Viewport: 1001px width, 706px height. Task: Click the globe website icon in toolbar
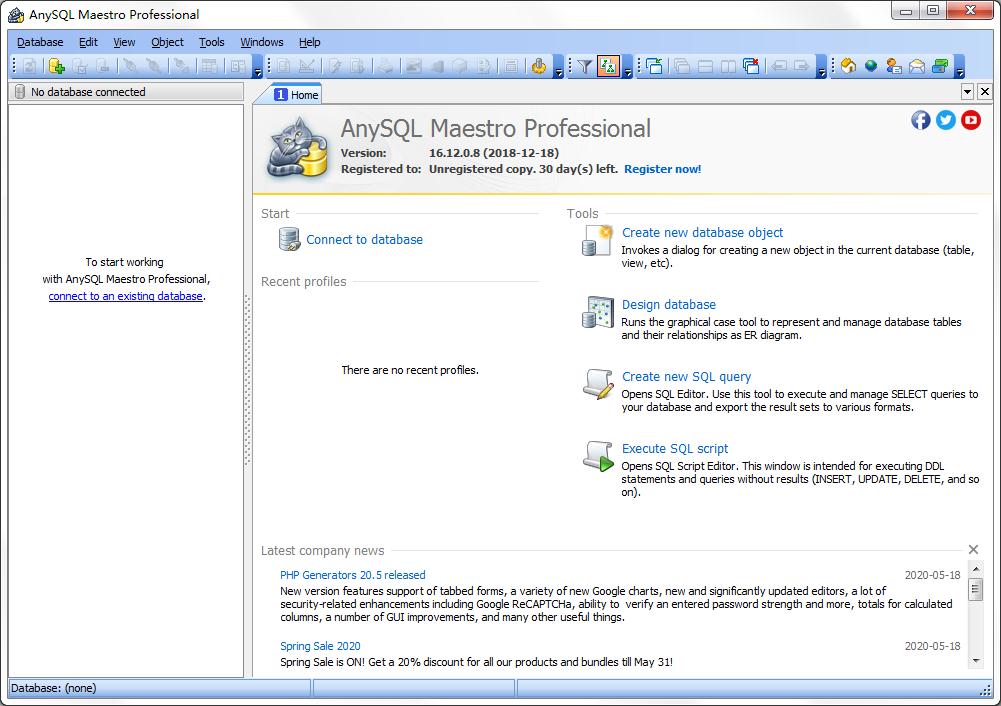click(871, 67)
